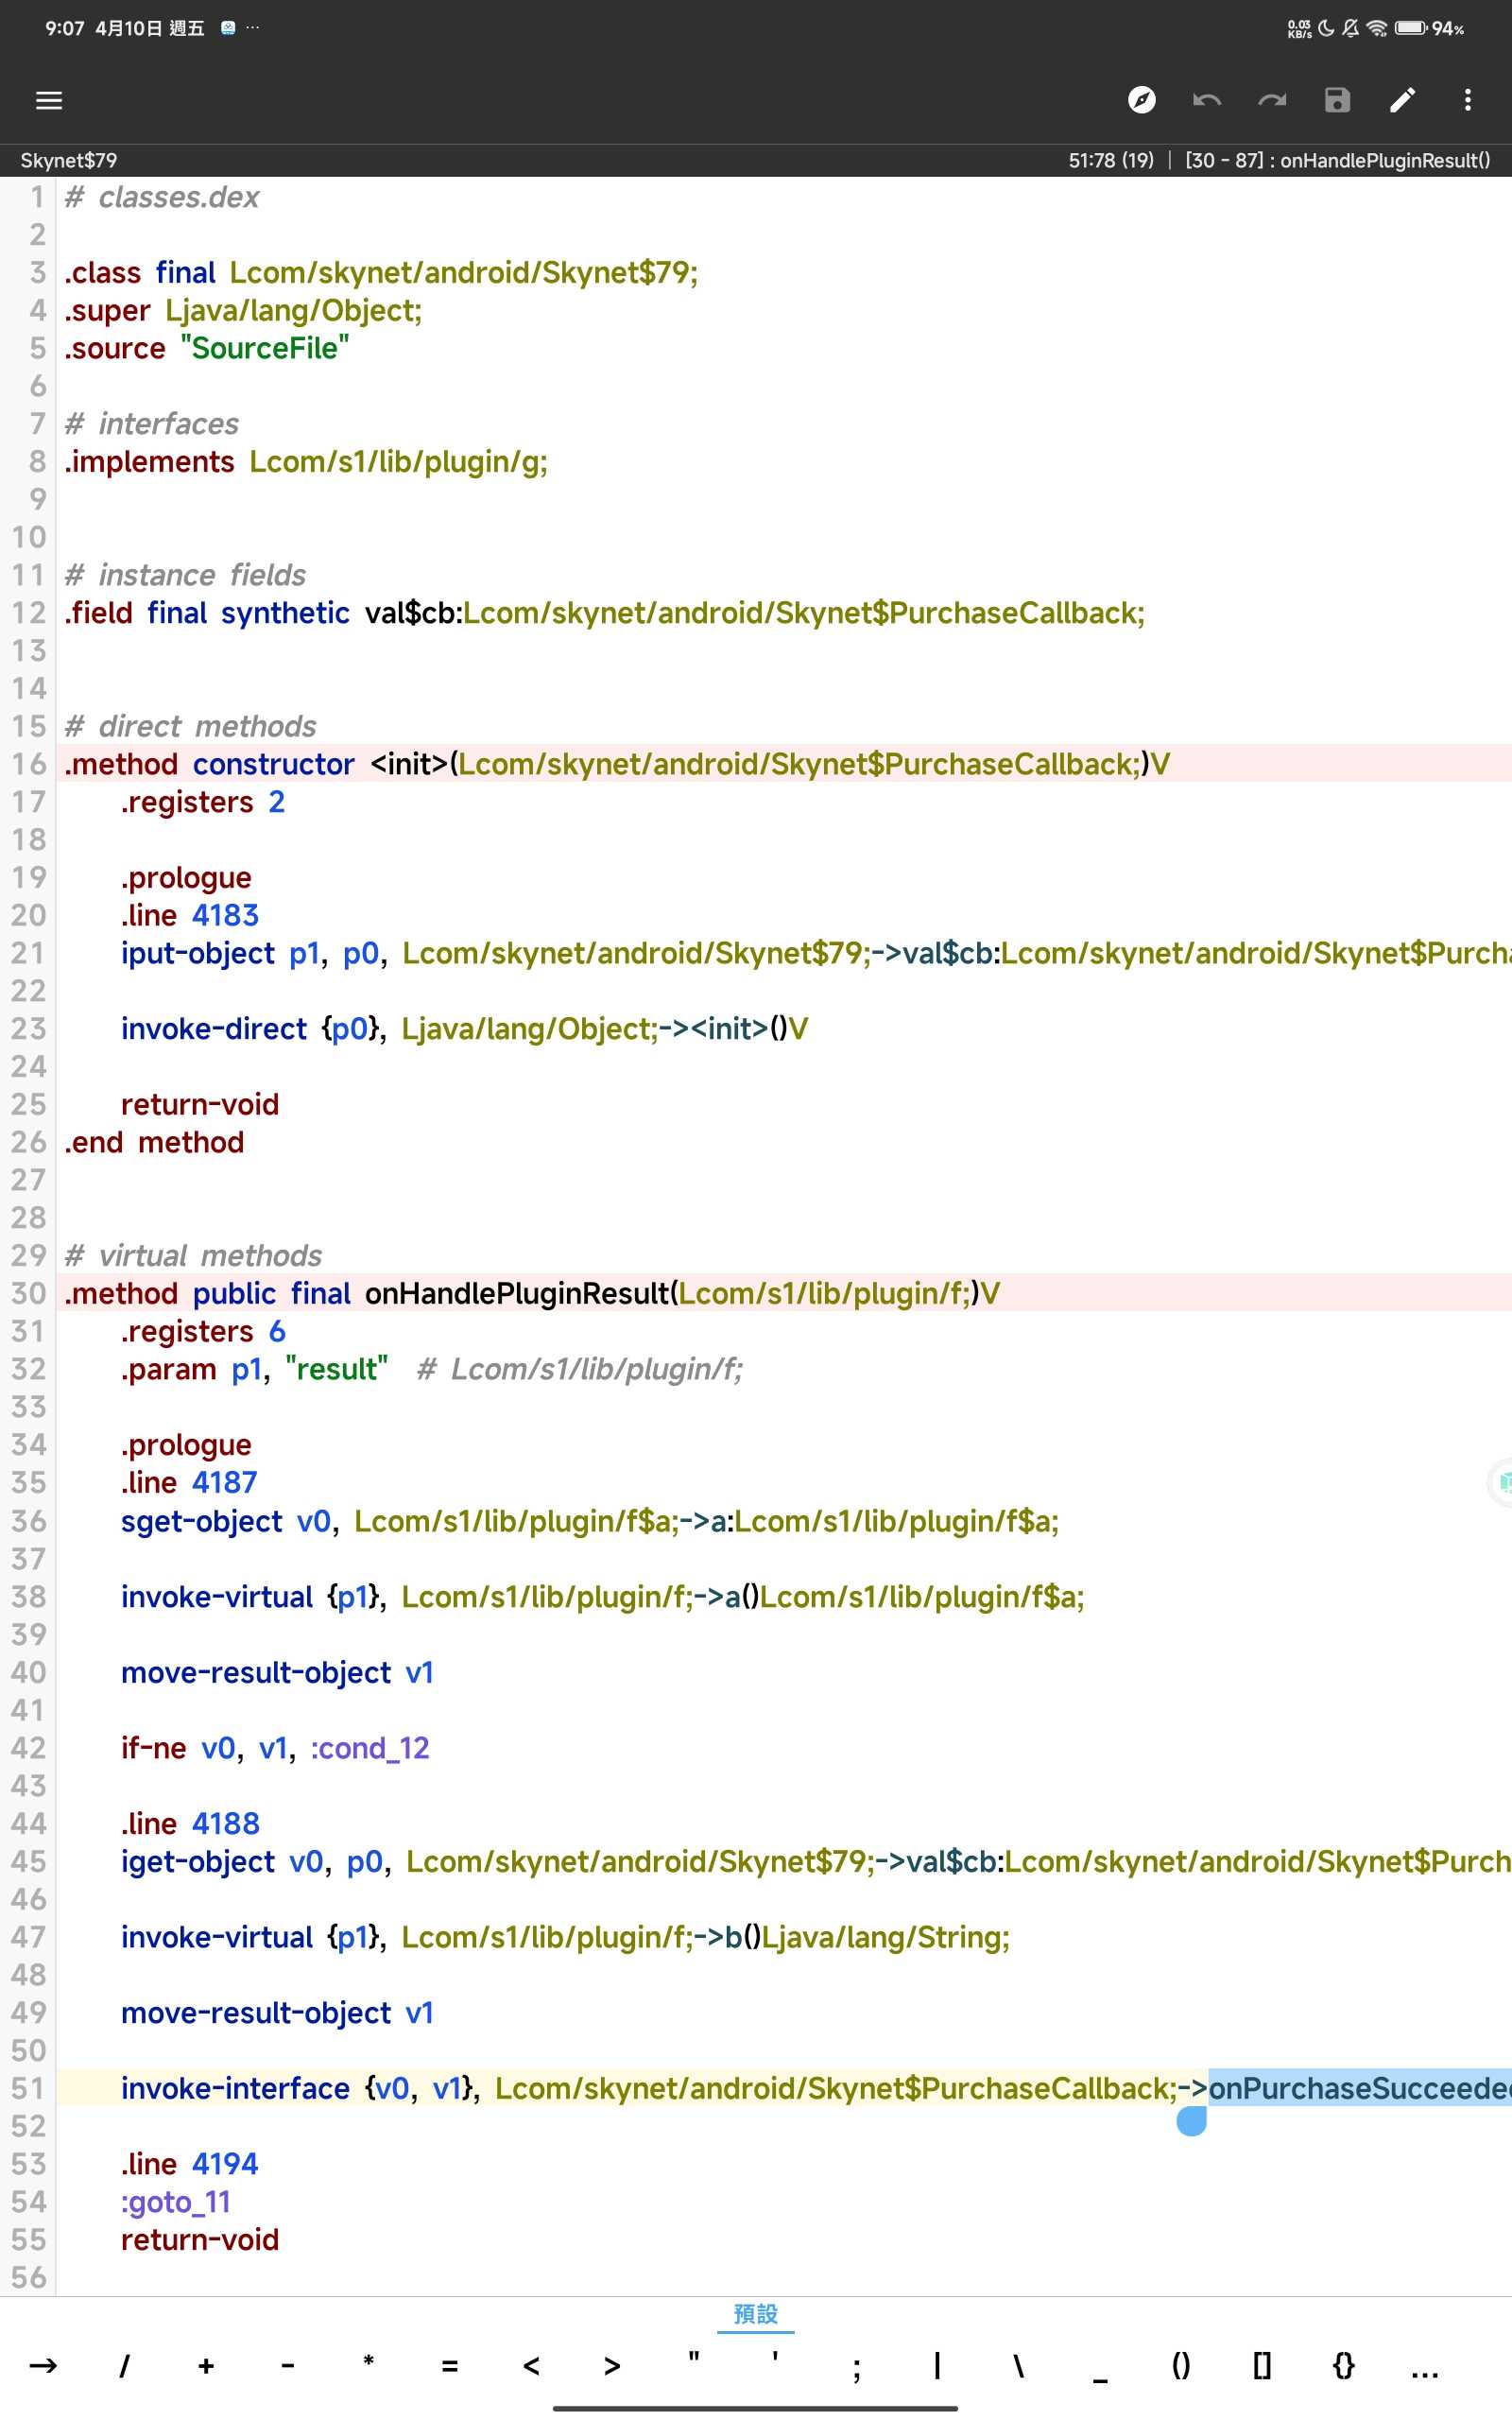Tap the blue text selection handle
Image resolution: width=1512 pixels, height=2420 pixels.
point(1191,2120)
